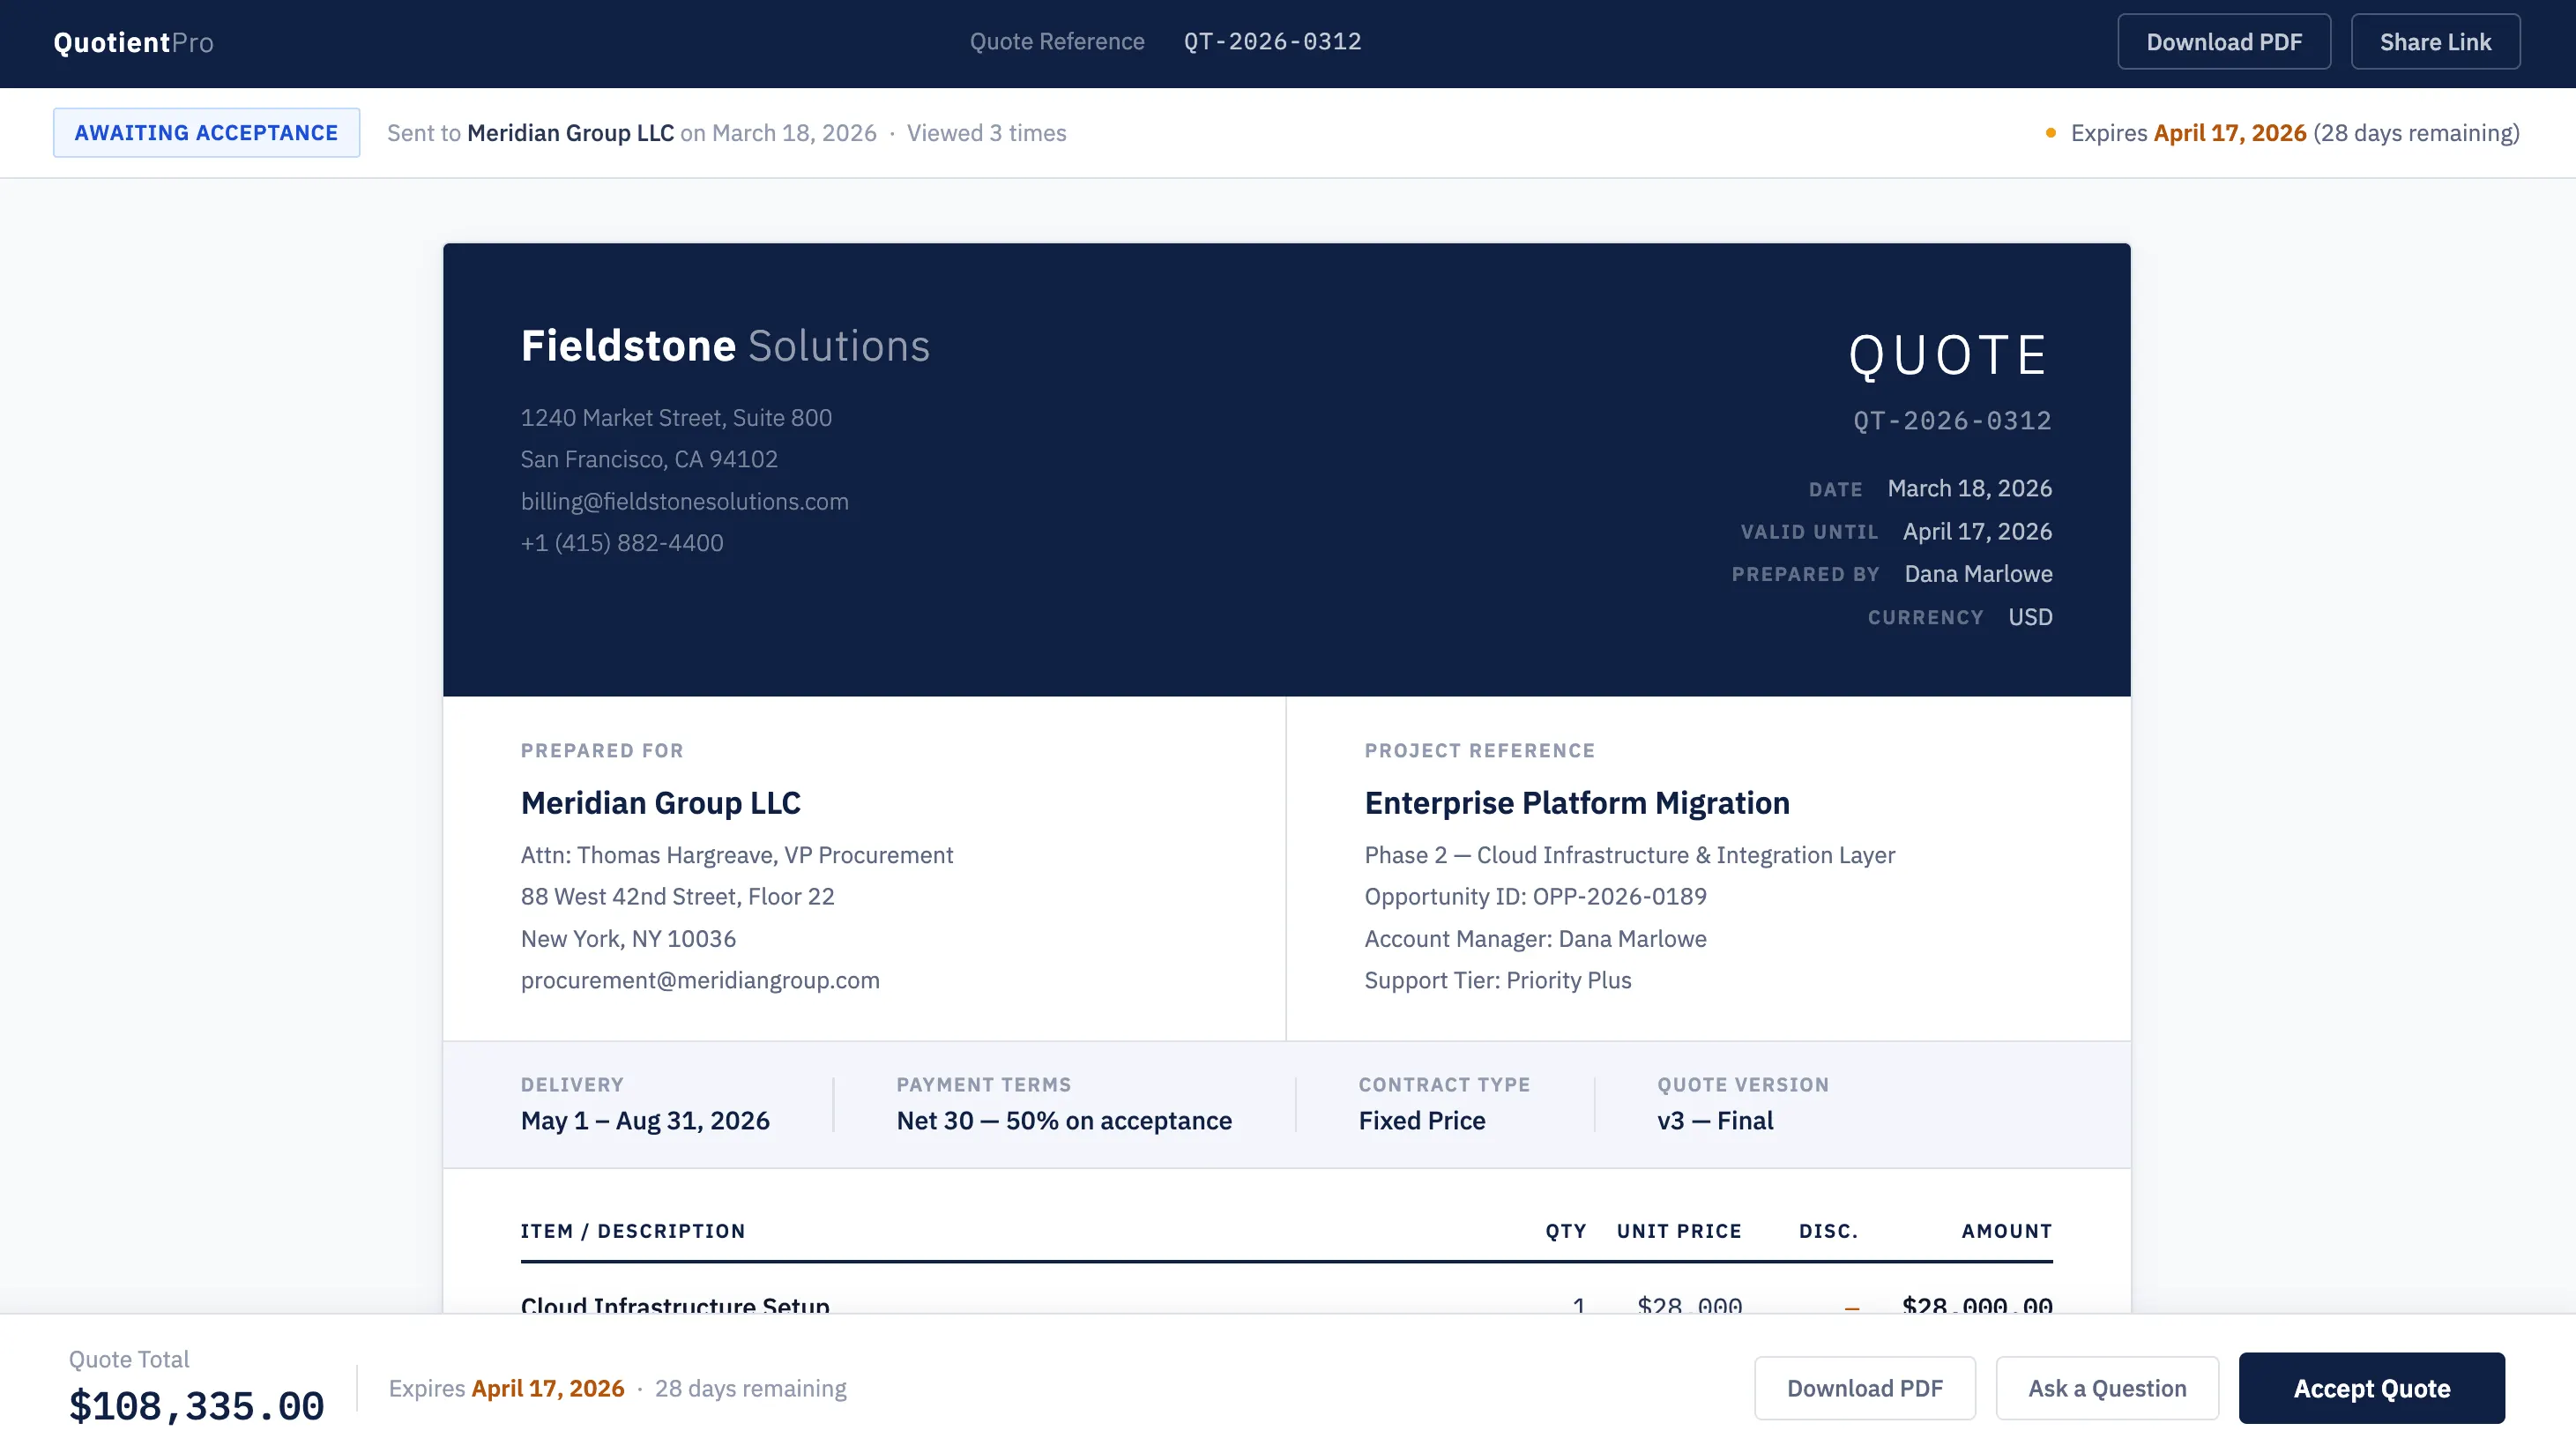
Task: Click the date value March 18, 2026
Action: pos(1969,489)
